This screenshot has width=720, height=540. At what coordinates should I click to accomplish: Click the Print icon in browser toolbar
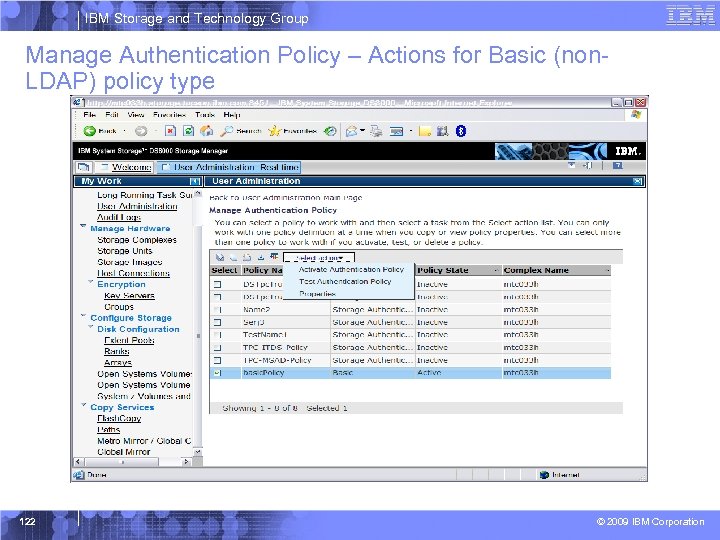pyautogui.click(x=377, y=131)
